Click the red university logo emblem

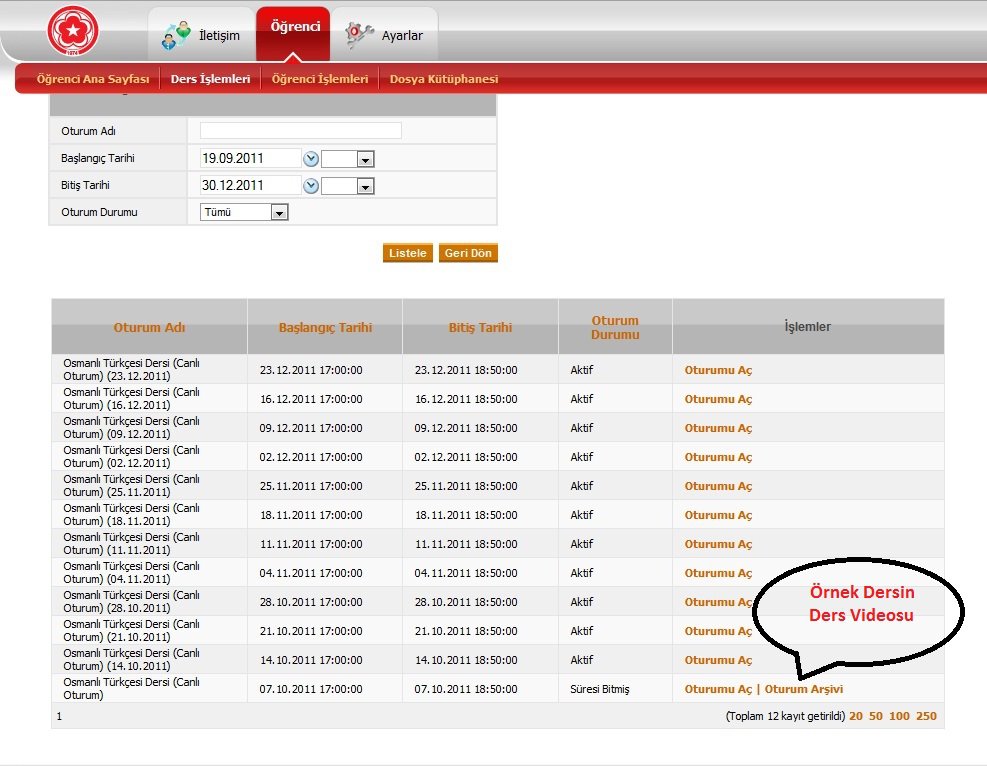click(x=73, y=30)
